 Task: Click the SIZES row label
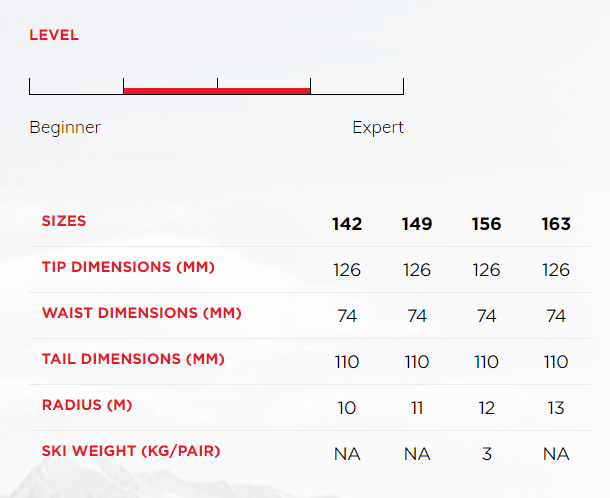pyautogui.click(x=64, y=221)
